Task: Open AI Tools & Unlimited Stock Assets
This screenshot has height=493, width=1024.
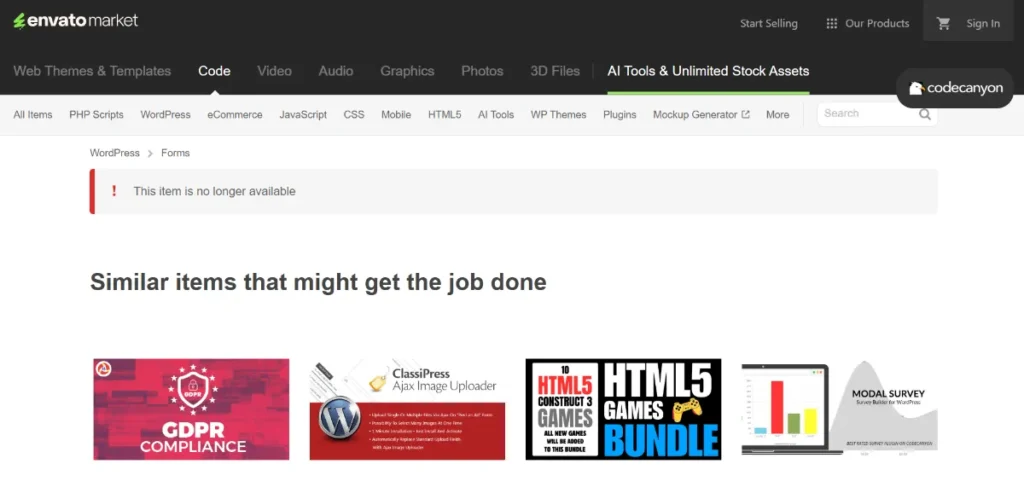Action: (708, 71)
